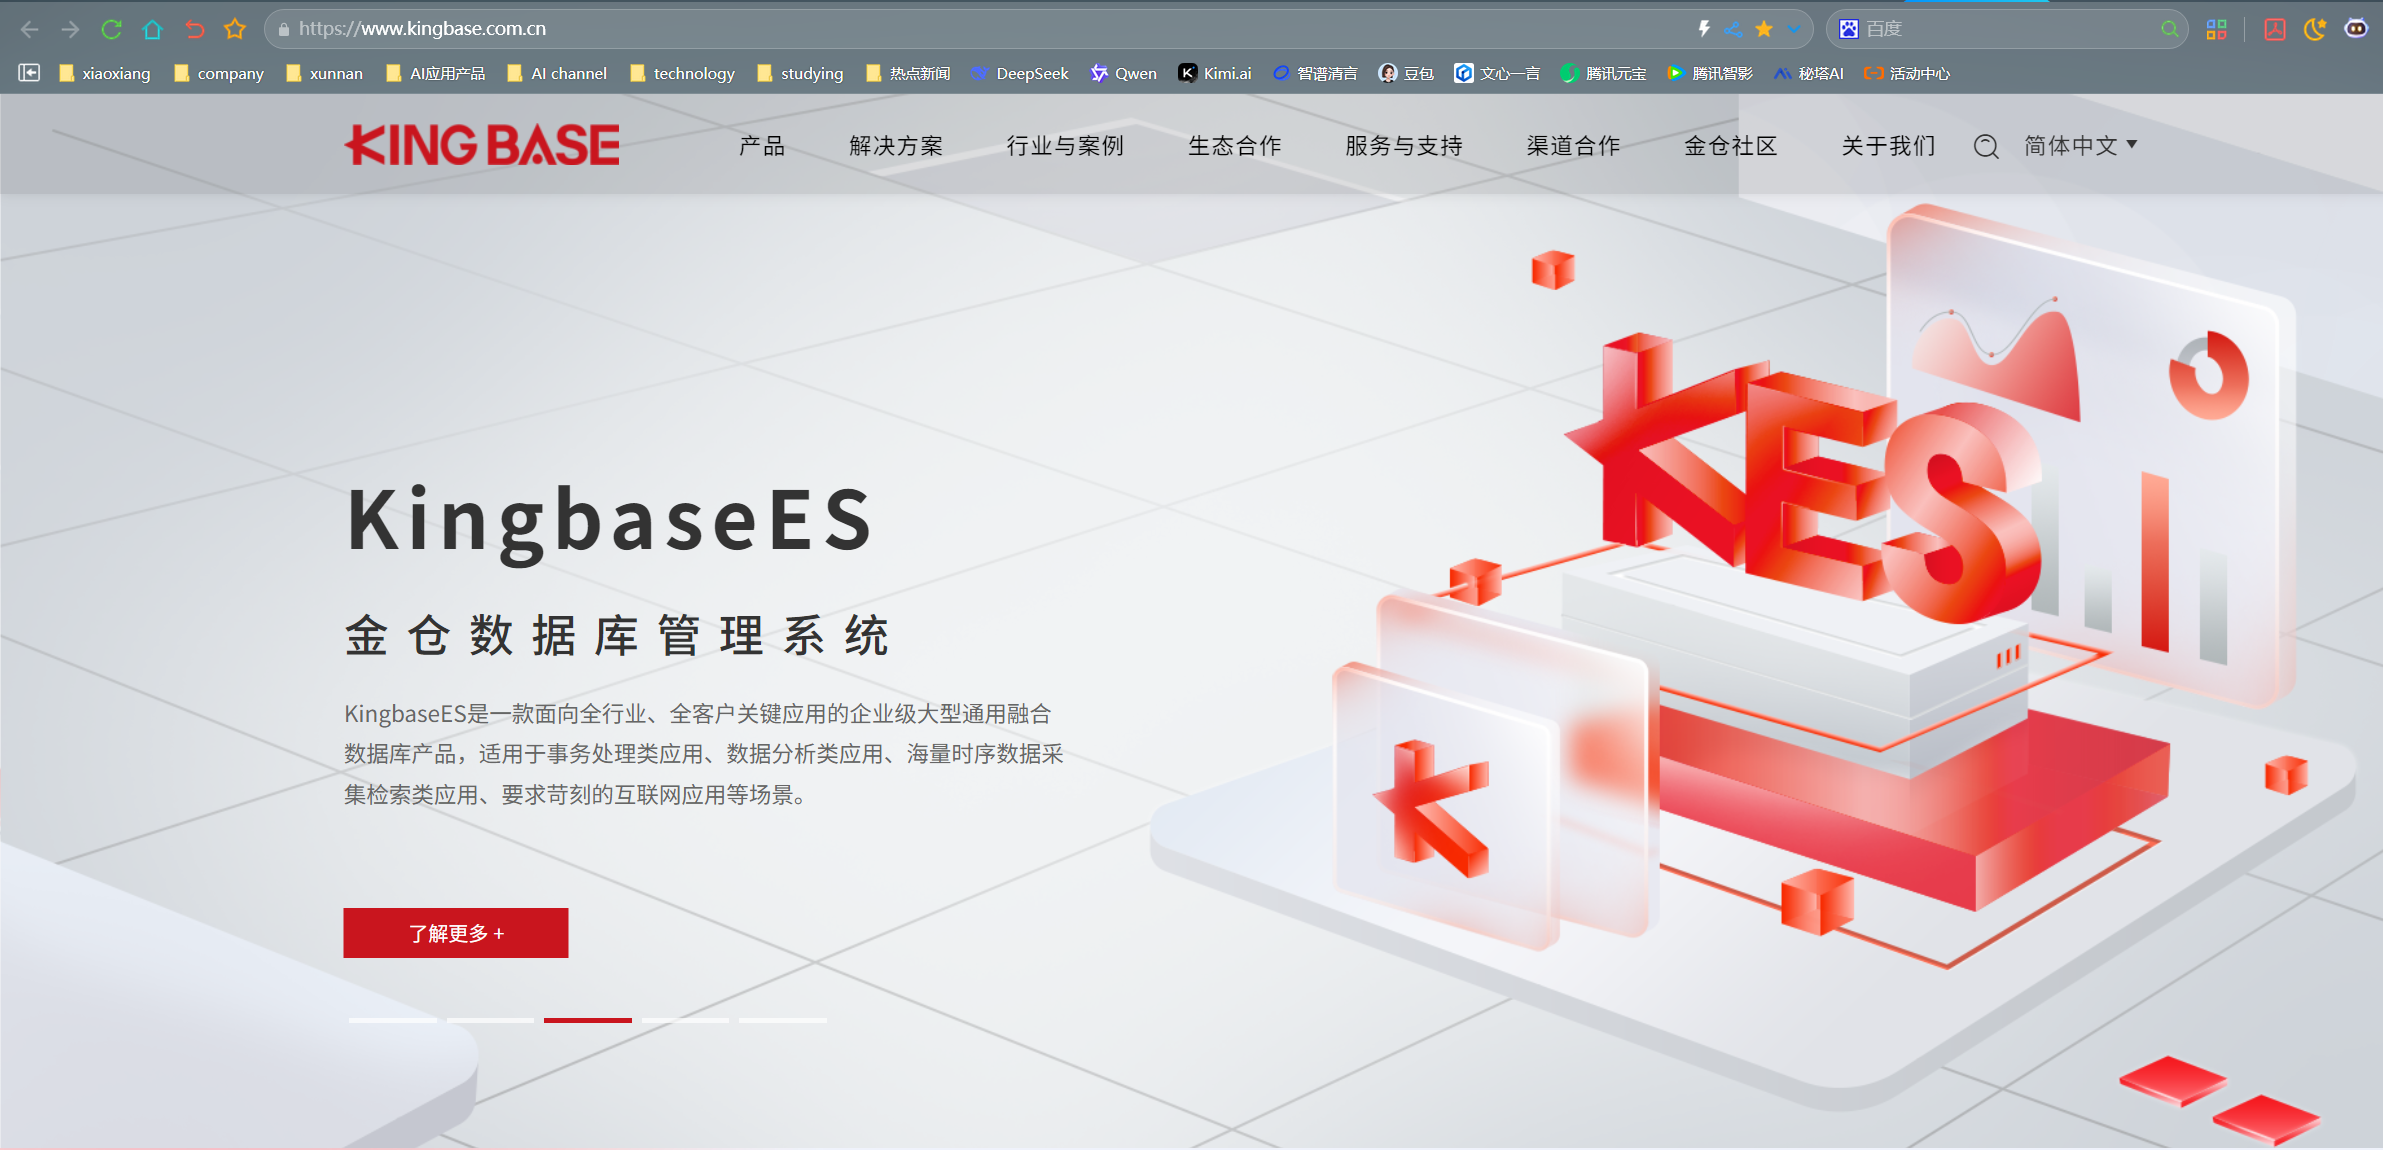
Task: Click the PDF tool icon in toolbar
Action: tap(2275, 29)
